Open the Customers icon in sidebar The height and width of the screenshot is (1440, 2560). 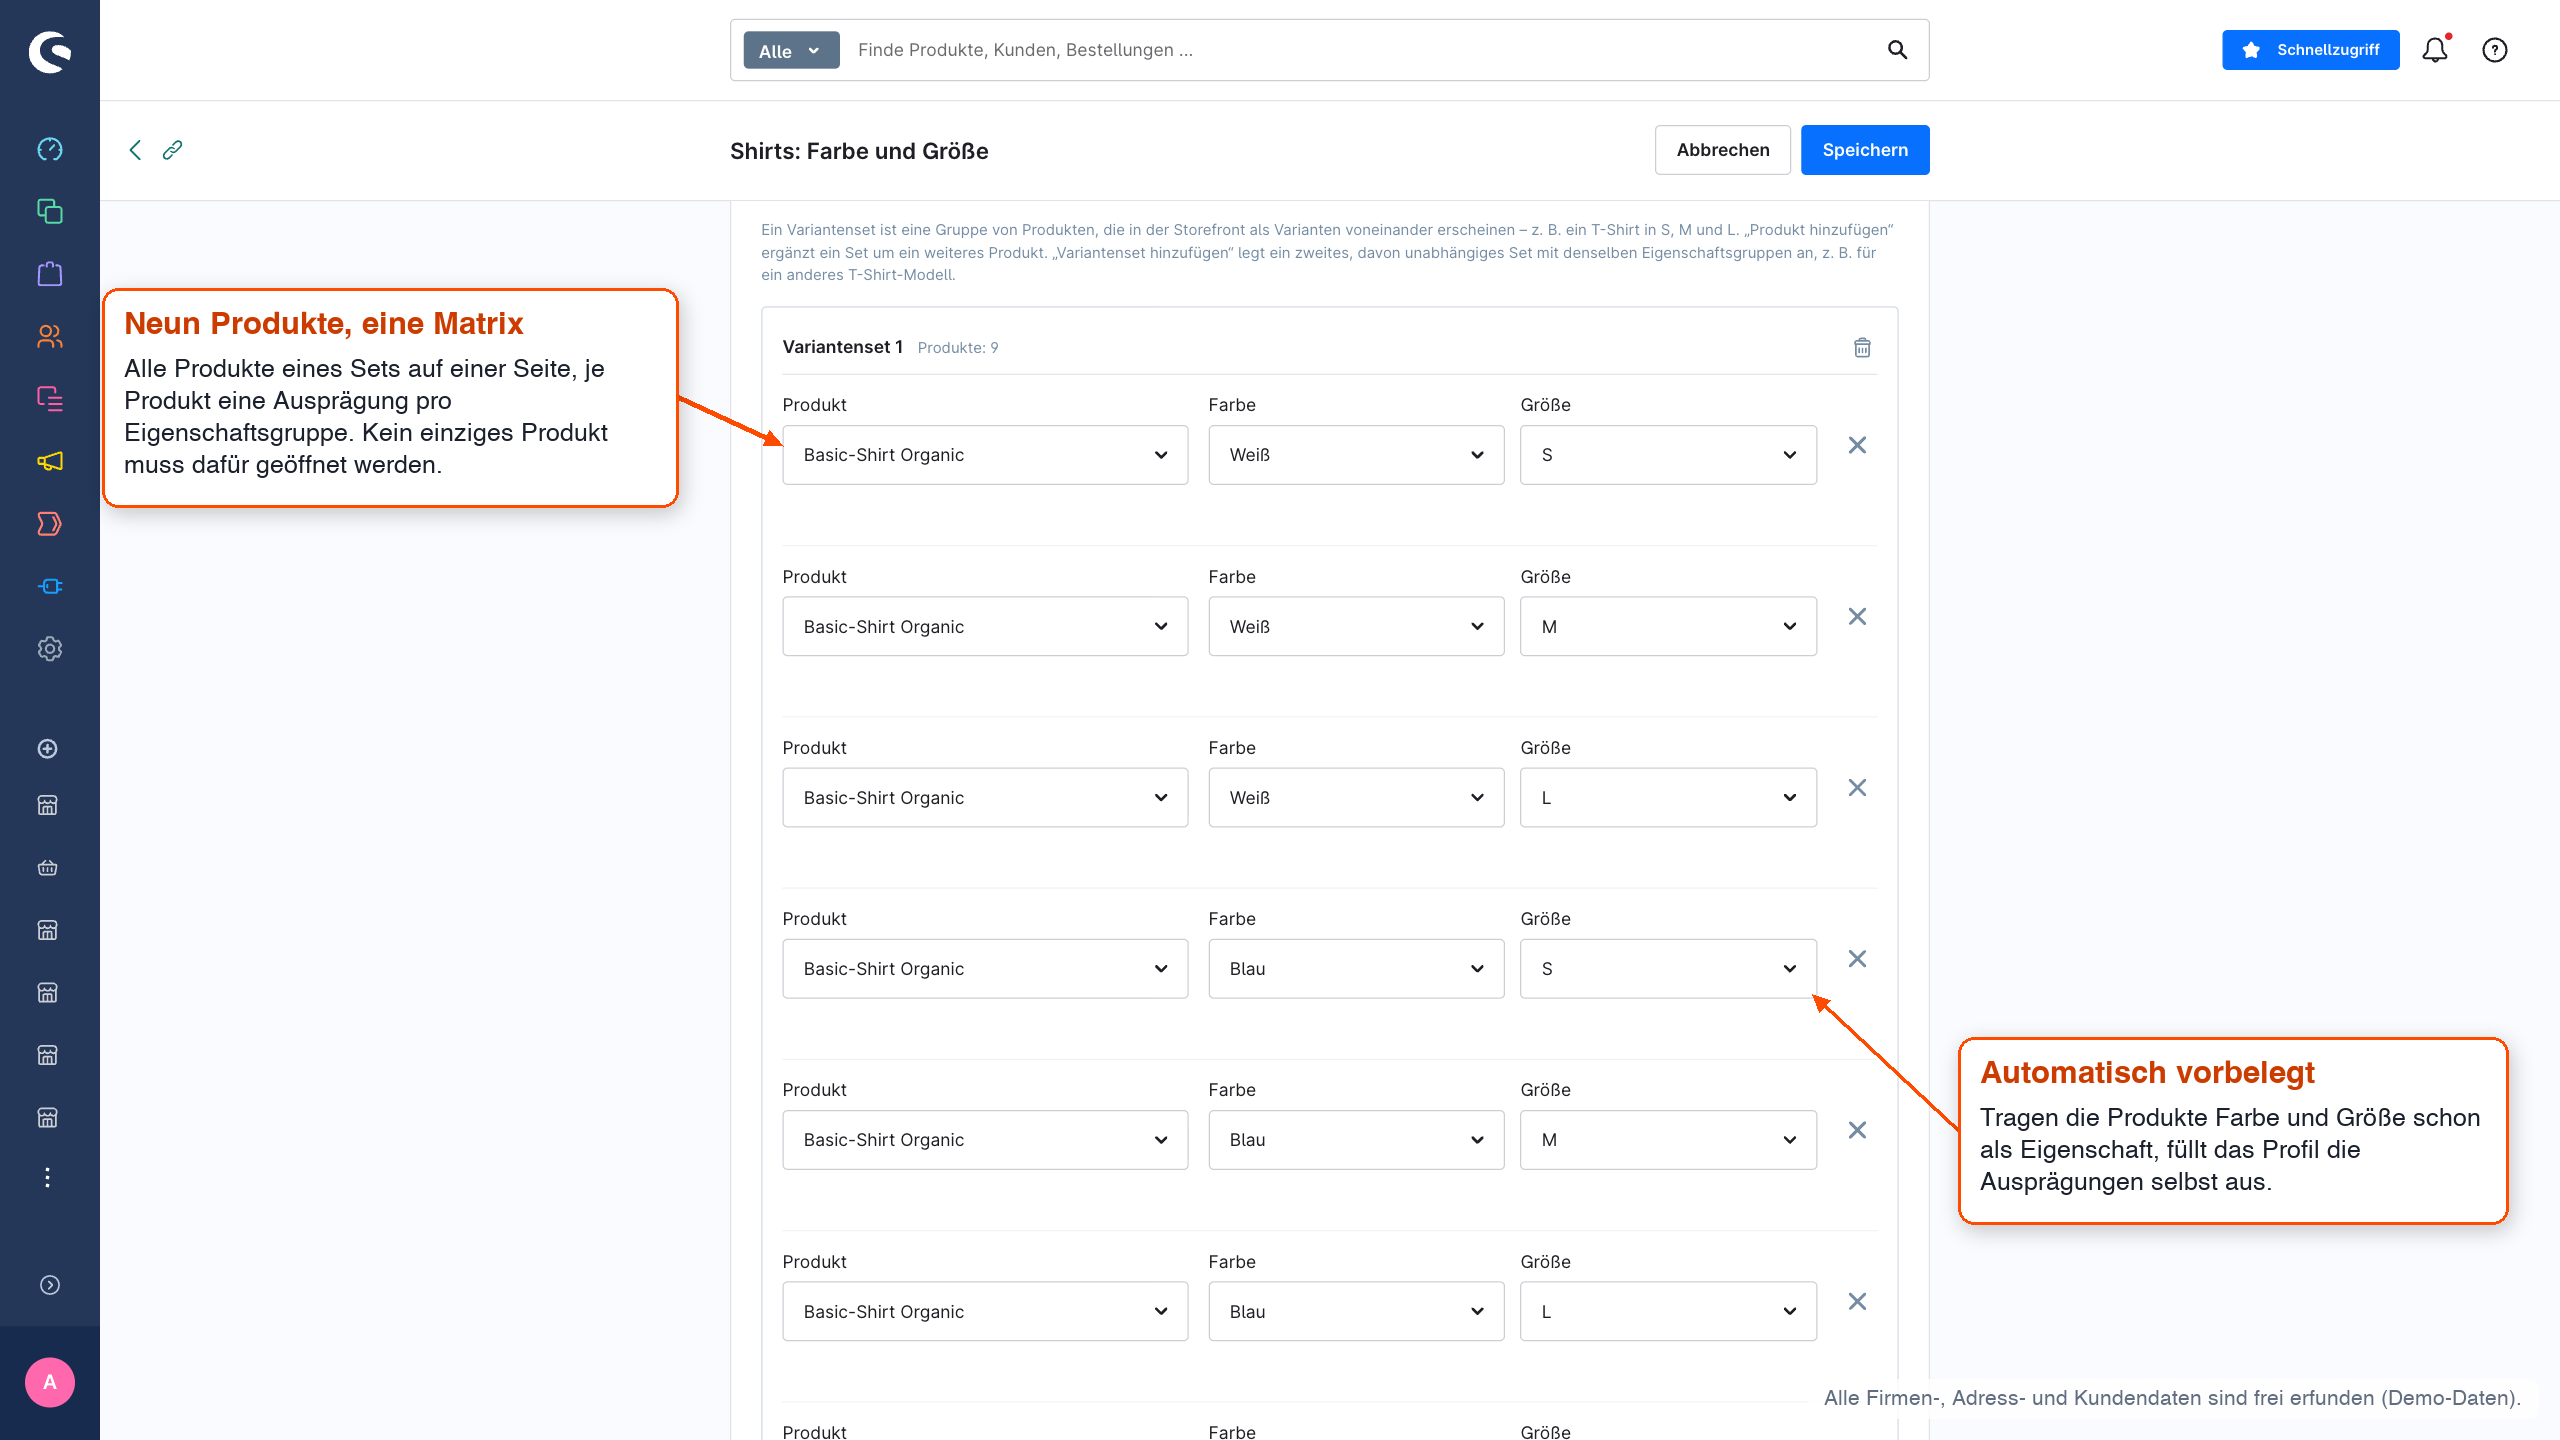point(49,337)
